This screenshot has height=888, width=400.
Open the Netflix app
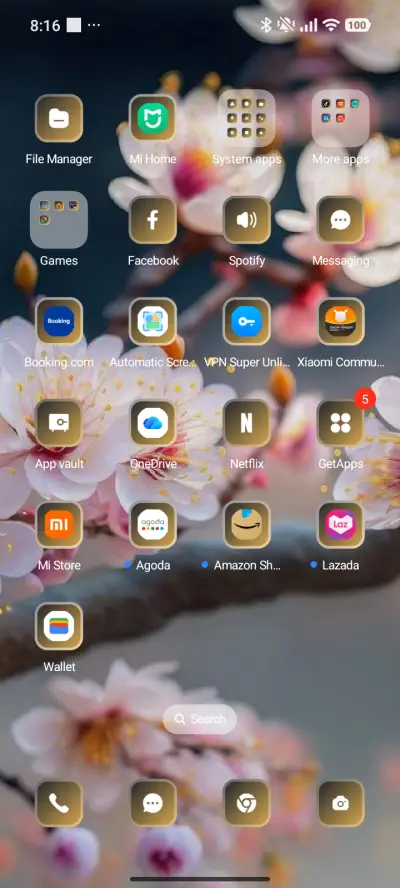(246, 423)
